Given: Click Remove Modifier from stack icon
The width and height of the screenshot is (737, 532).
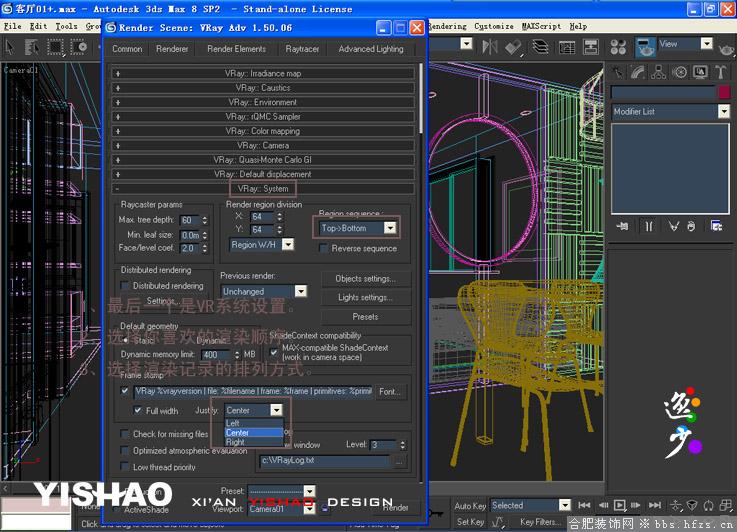Looking at the screenshot, I should [x=691, y=227].
